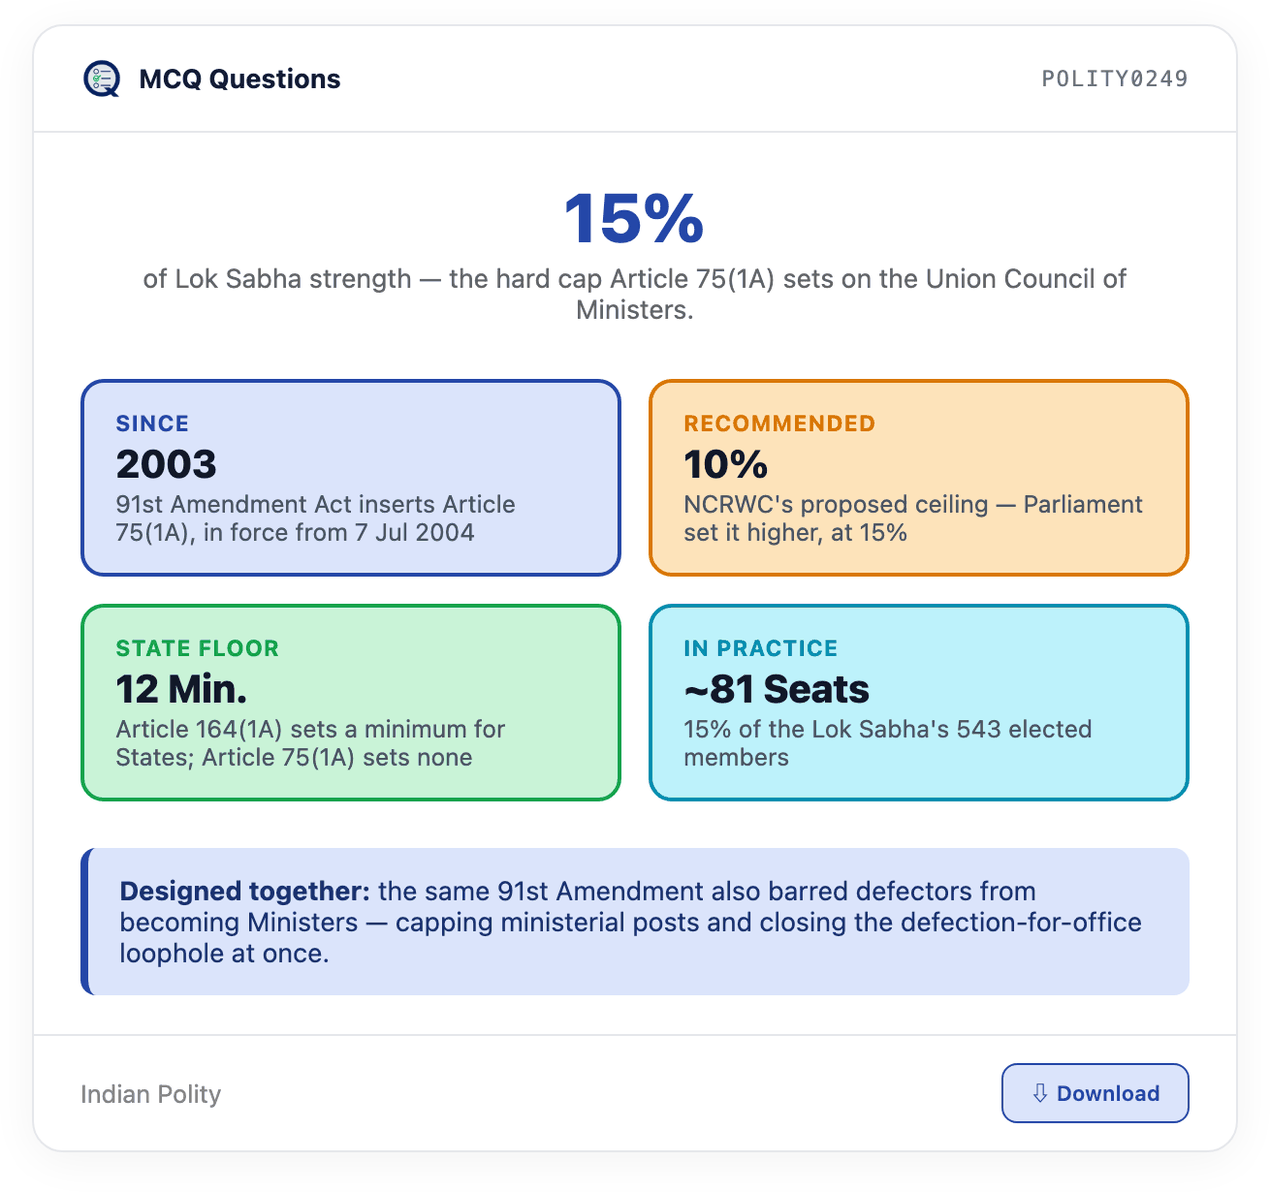Click the Article 164(1A) description text
The image size is (1270, 1192).
pos(311,743)
